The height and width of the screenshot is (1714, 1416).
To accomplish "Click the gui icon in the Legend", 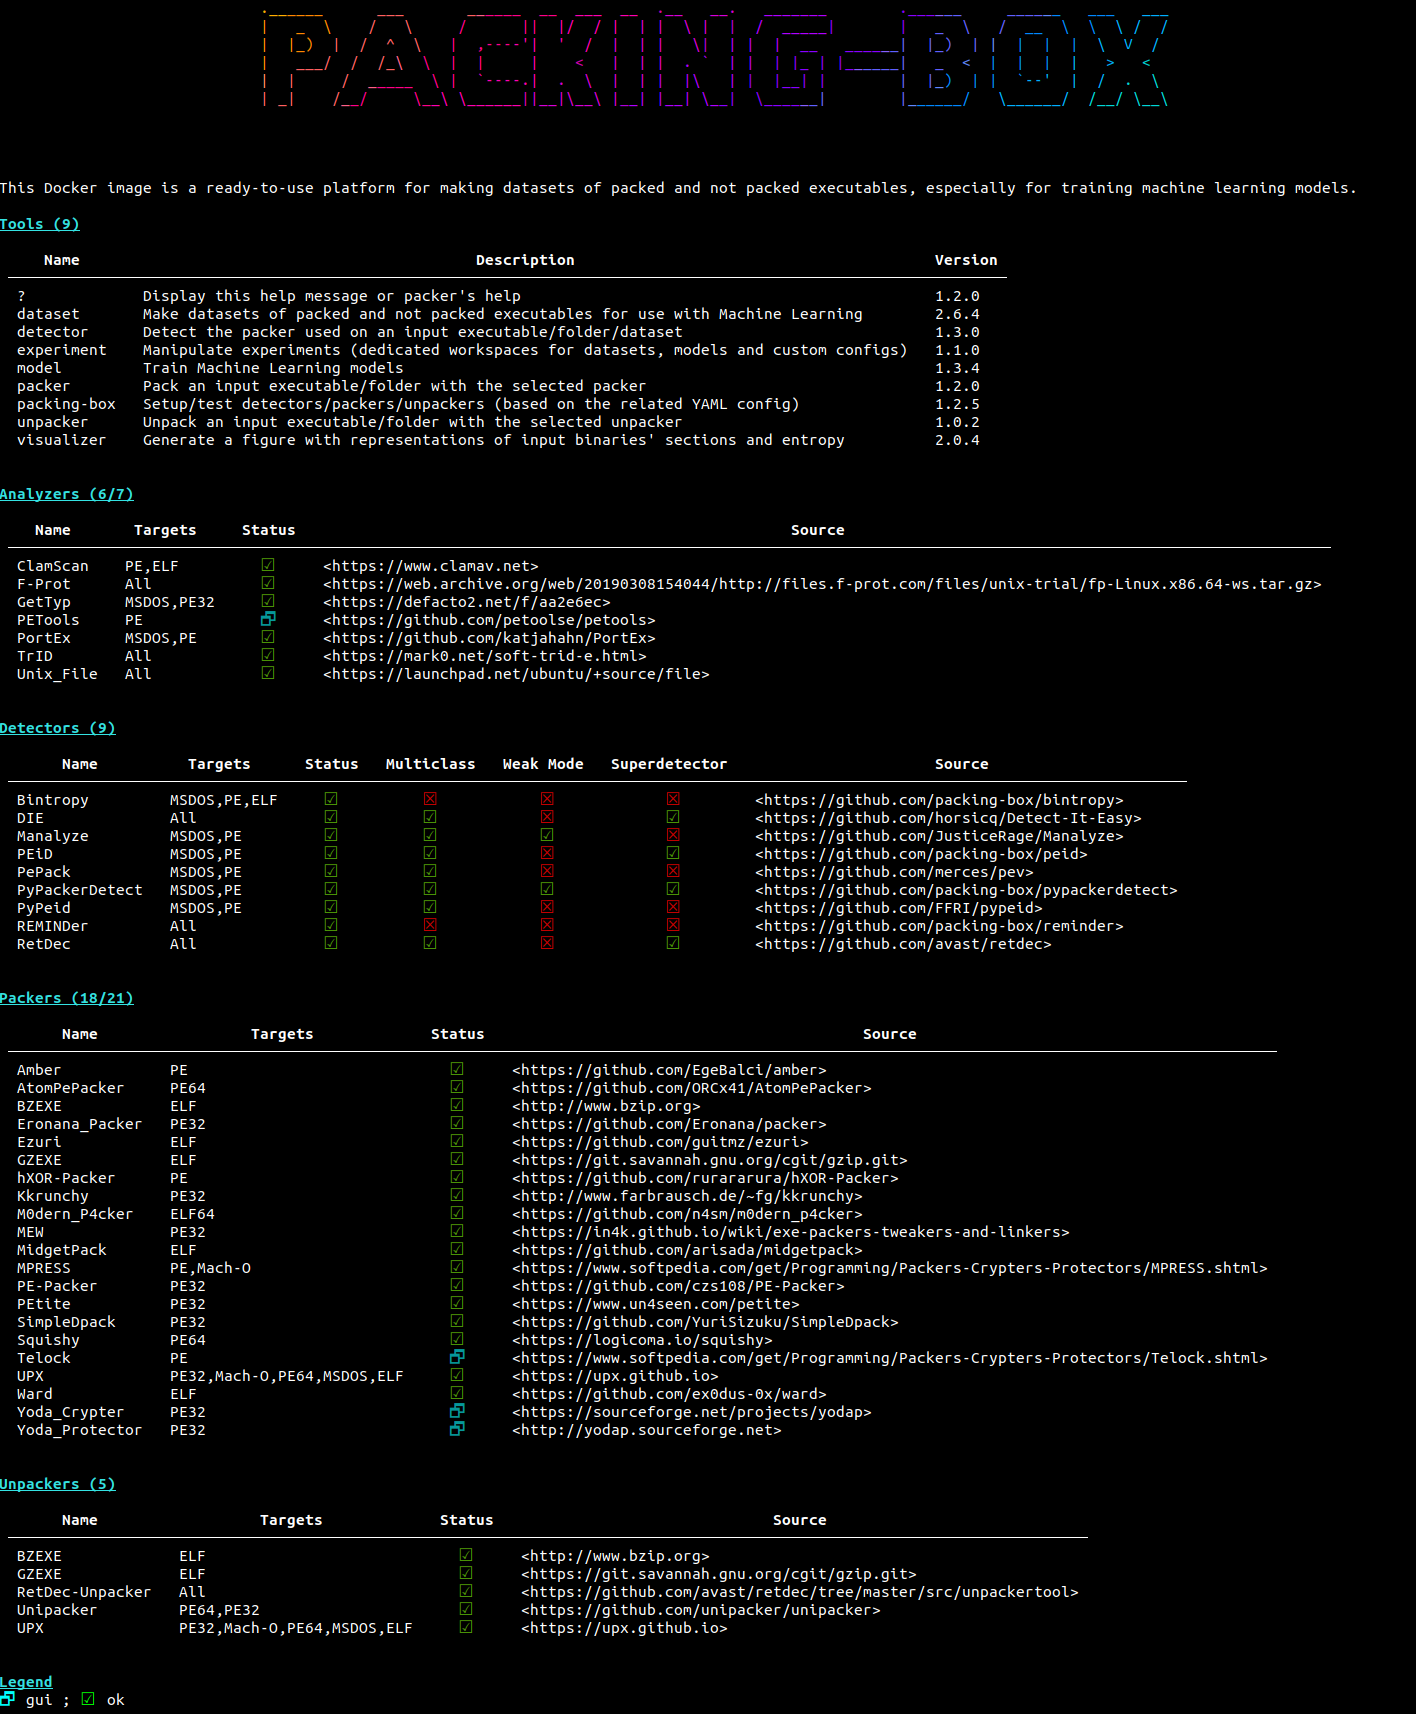I will pos(8,1699).
